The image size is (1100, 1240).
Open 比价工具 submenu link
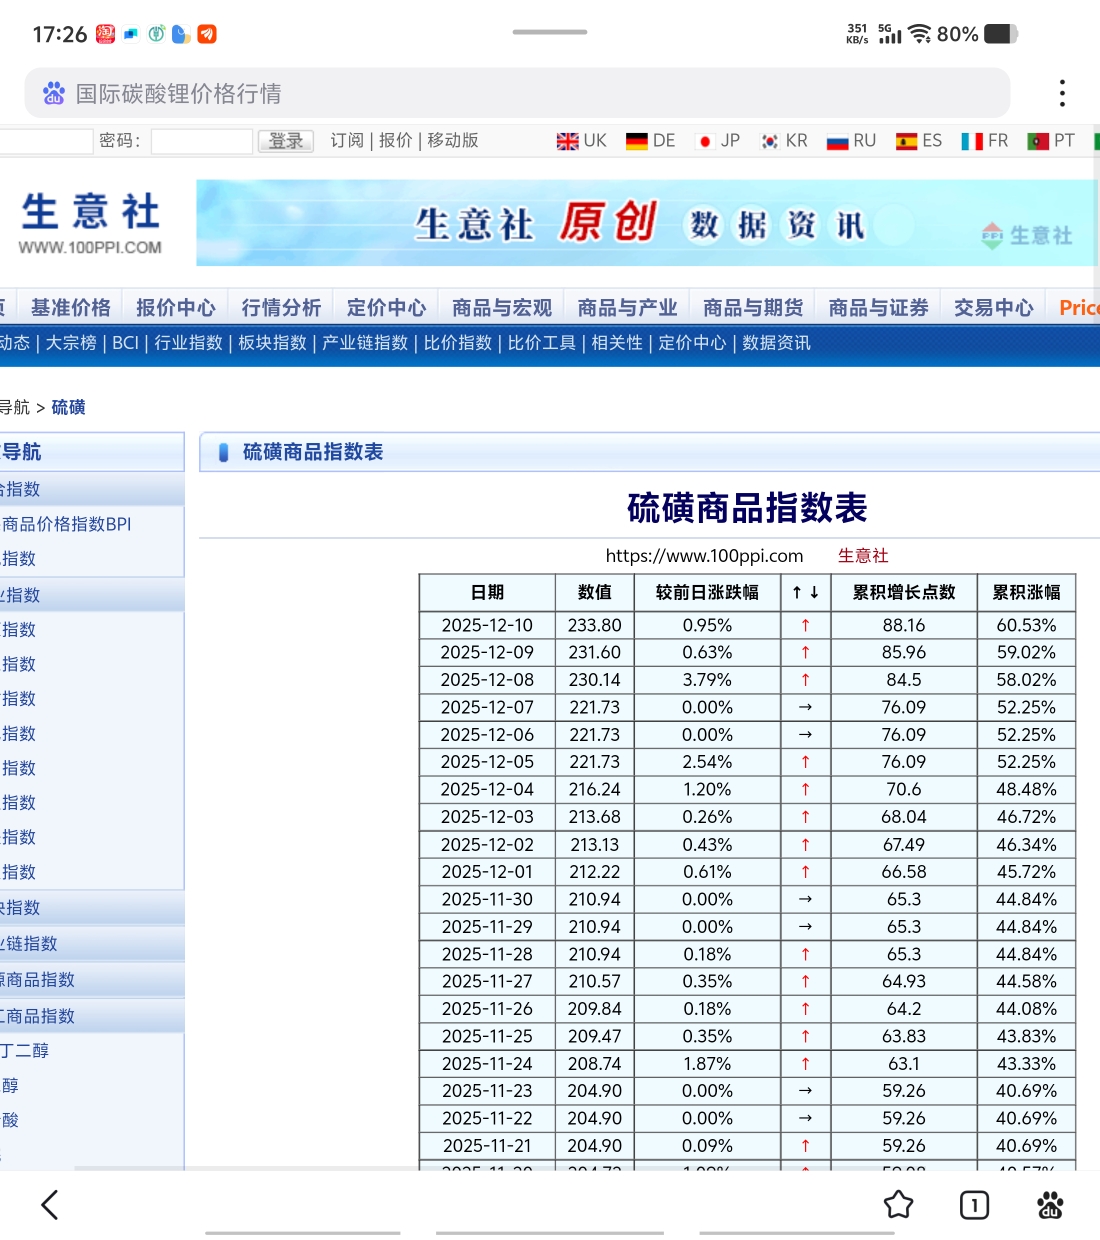click(x=541, y=343)
